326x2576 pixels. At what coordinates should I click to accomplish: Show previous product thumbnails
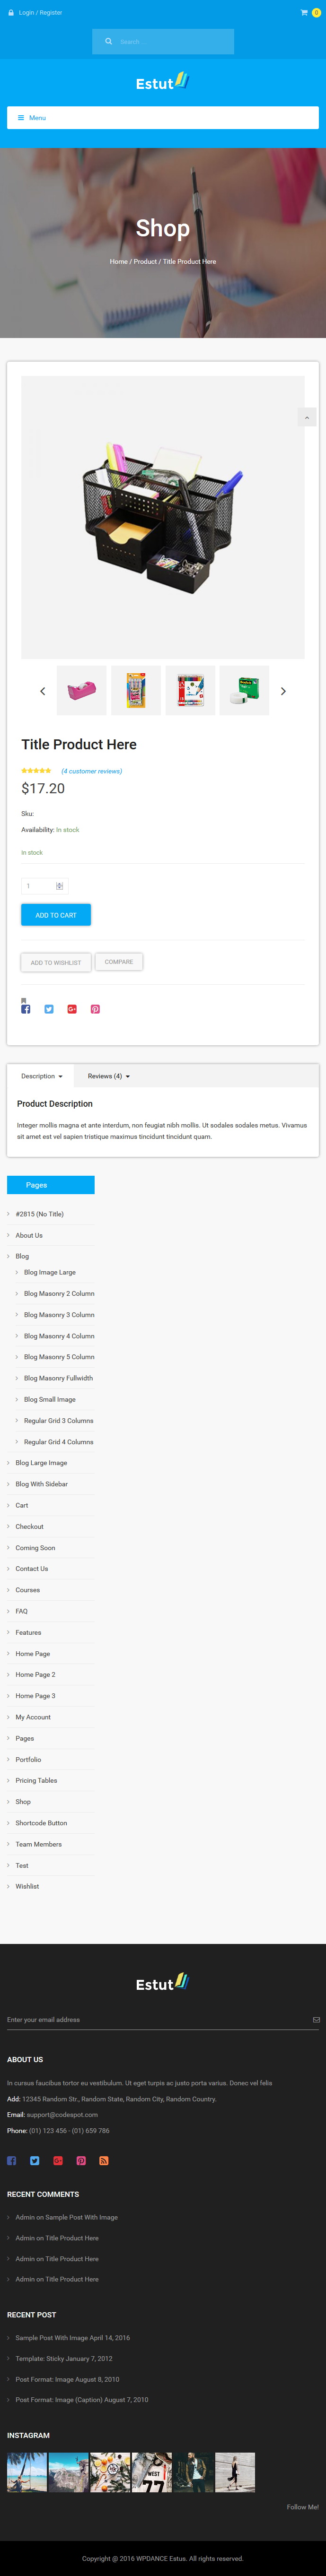42,691
